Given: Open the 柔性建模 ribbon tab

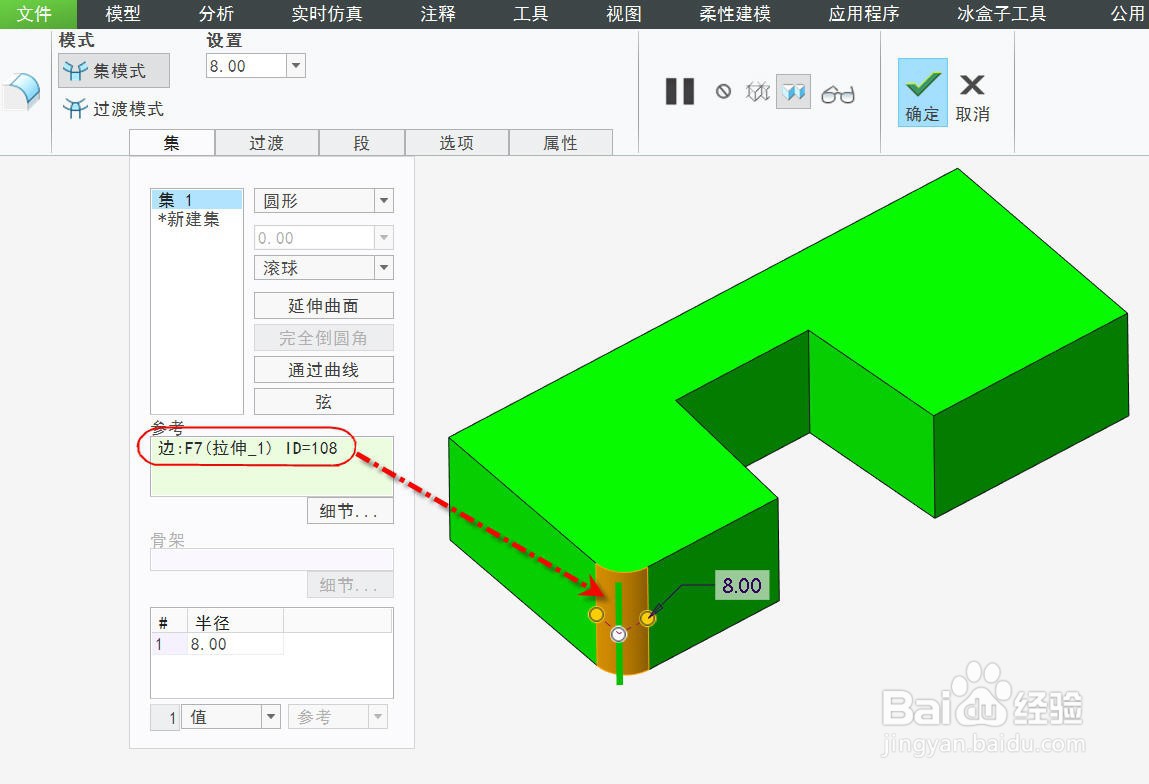Looking at the screenshot, I should [x=733, y=14].
